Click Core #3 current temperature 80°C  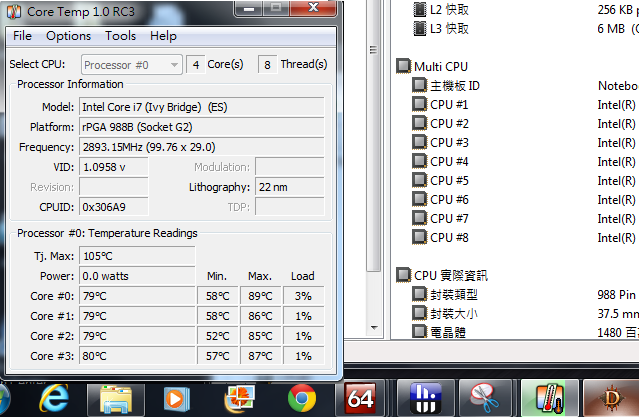click(x=137, y=356)
